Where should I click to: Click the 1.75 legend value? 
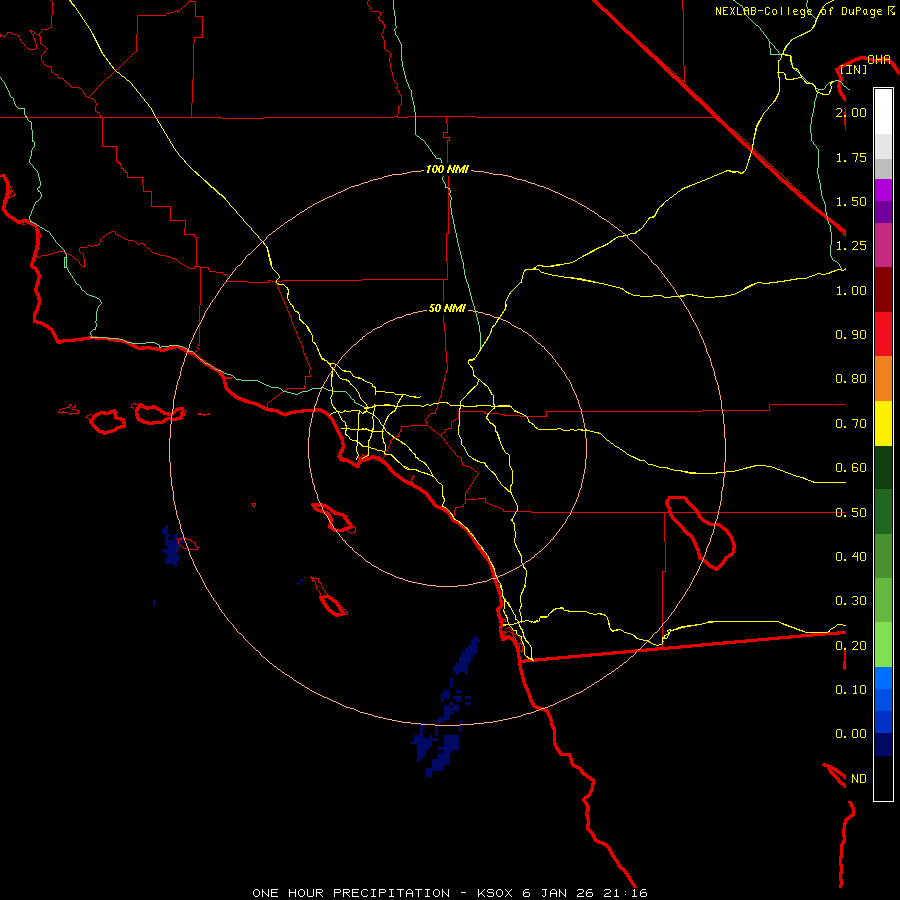coord(851,157)
